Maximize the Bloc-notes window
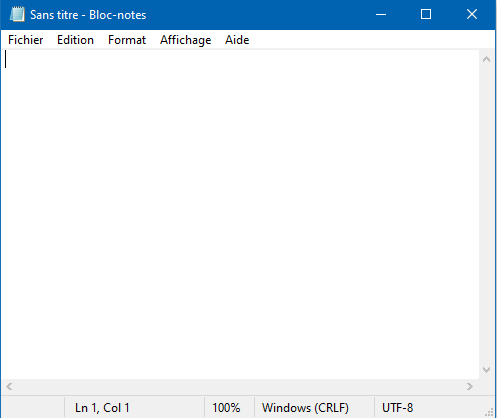 click(x=426, y=15)
